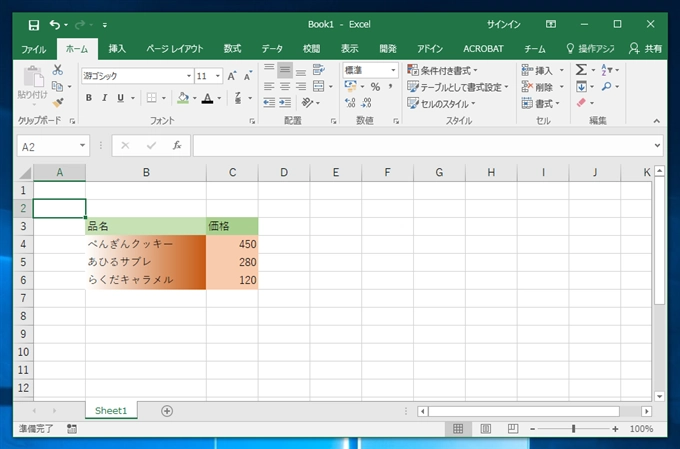Screen dimensions: 680x449
Task: Toggle italic formatting
Action: 105,98
